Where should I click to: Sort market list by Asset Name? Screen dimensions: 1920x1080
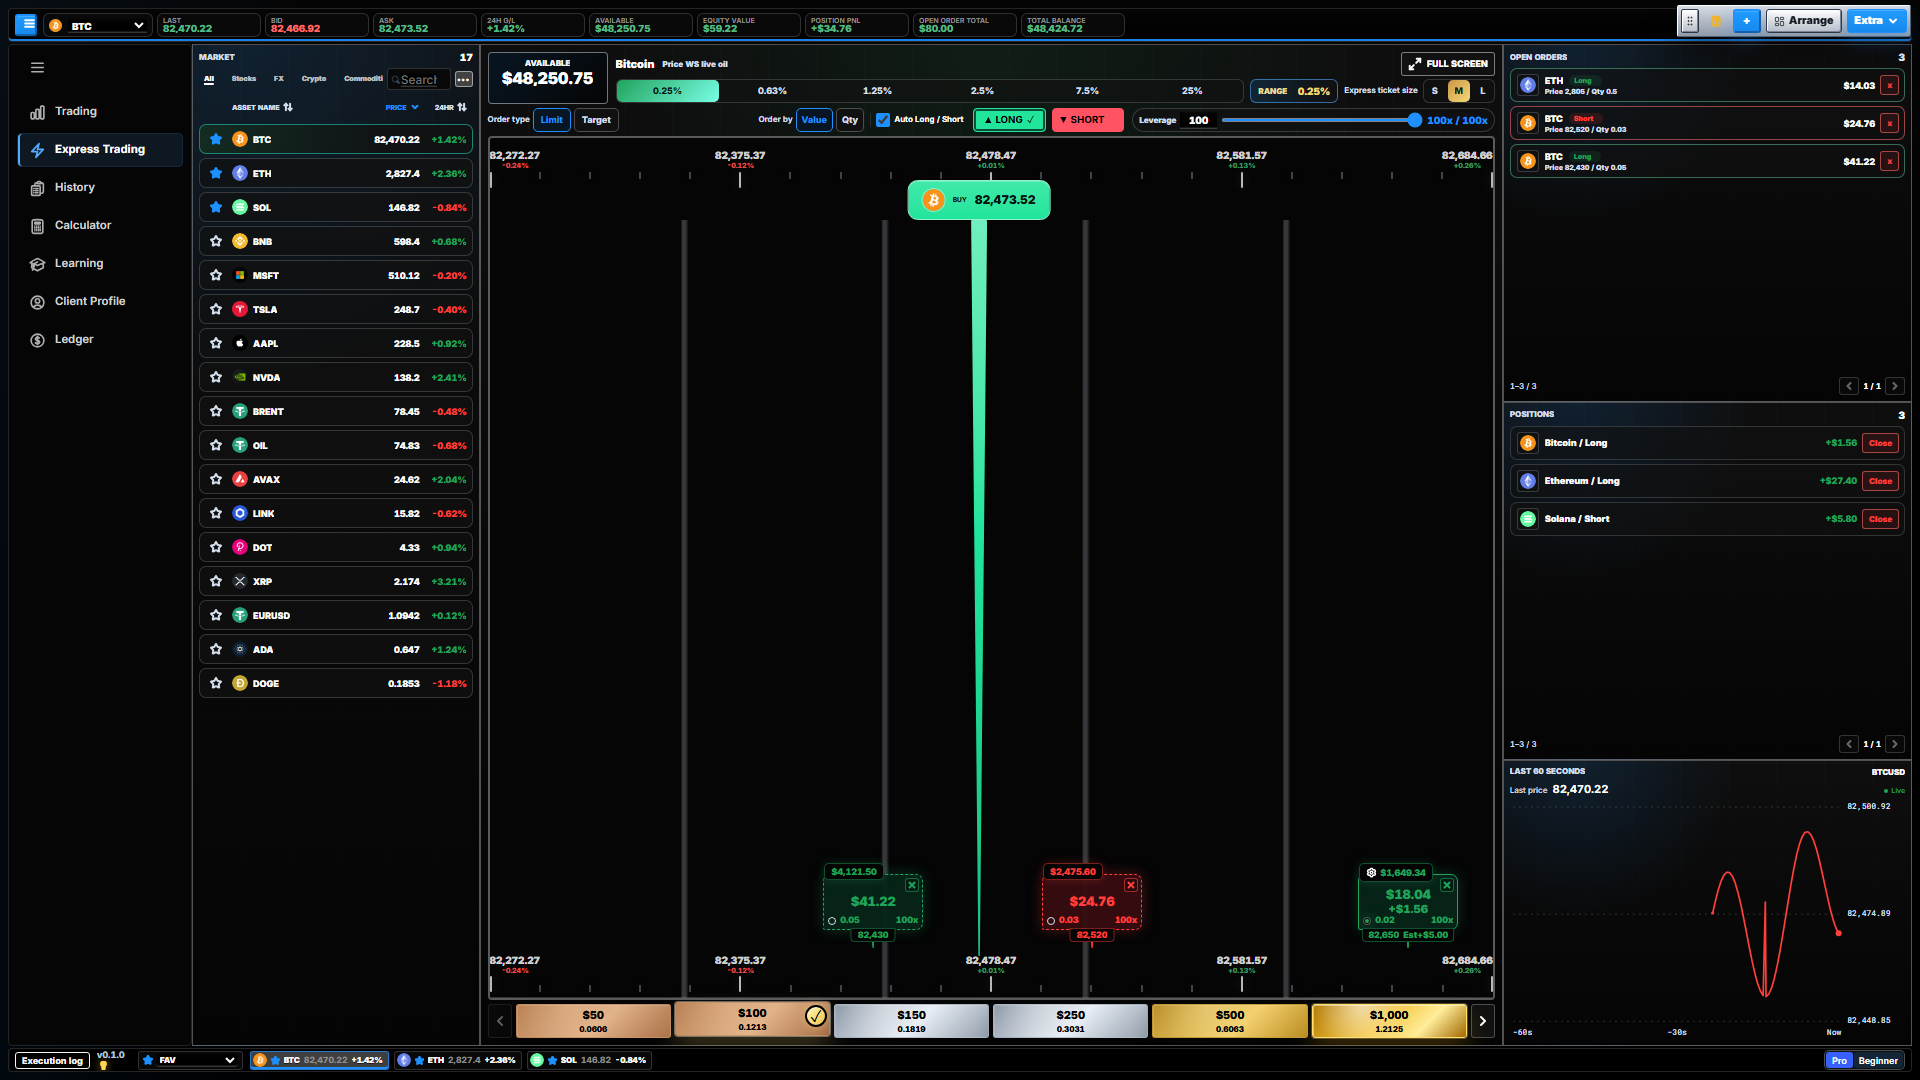coord(262,107)
